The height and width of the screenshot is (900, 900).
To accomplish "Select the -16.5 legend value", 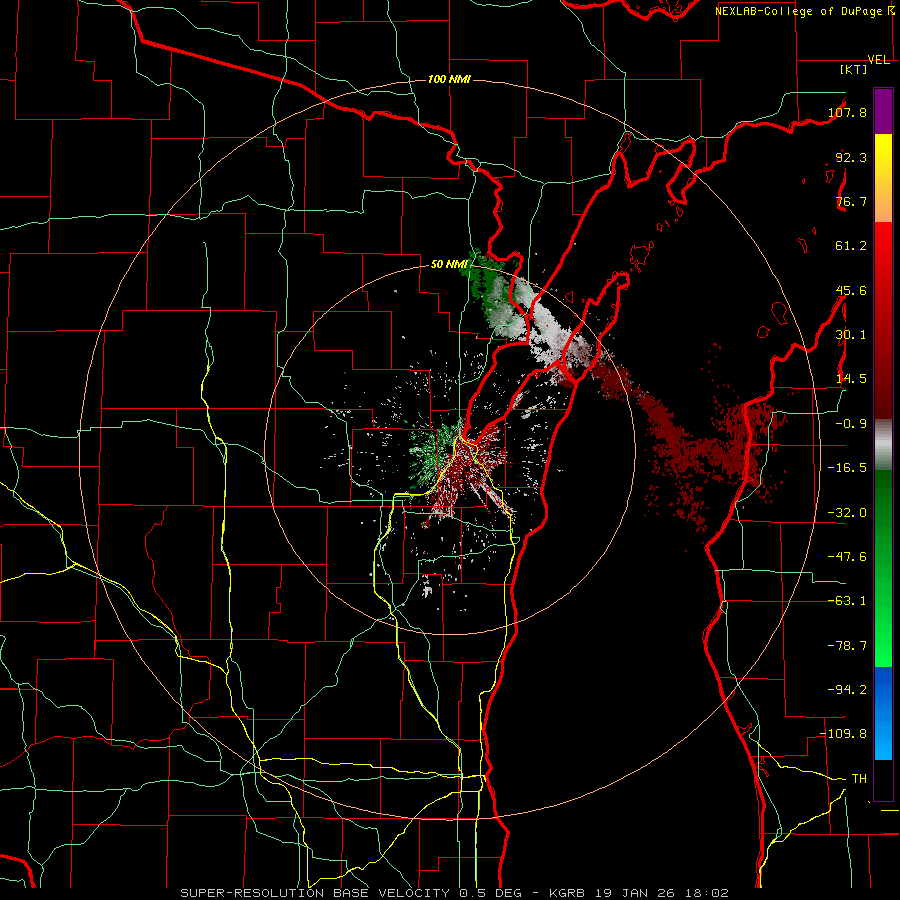I will tap(847, 468).
